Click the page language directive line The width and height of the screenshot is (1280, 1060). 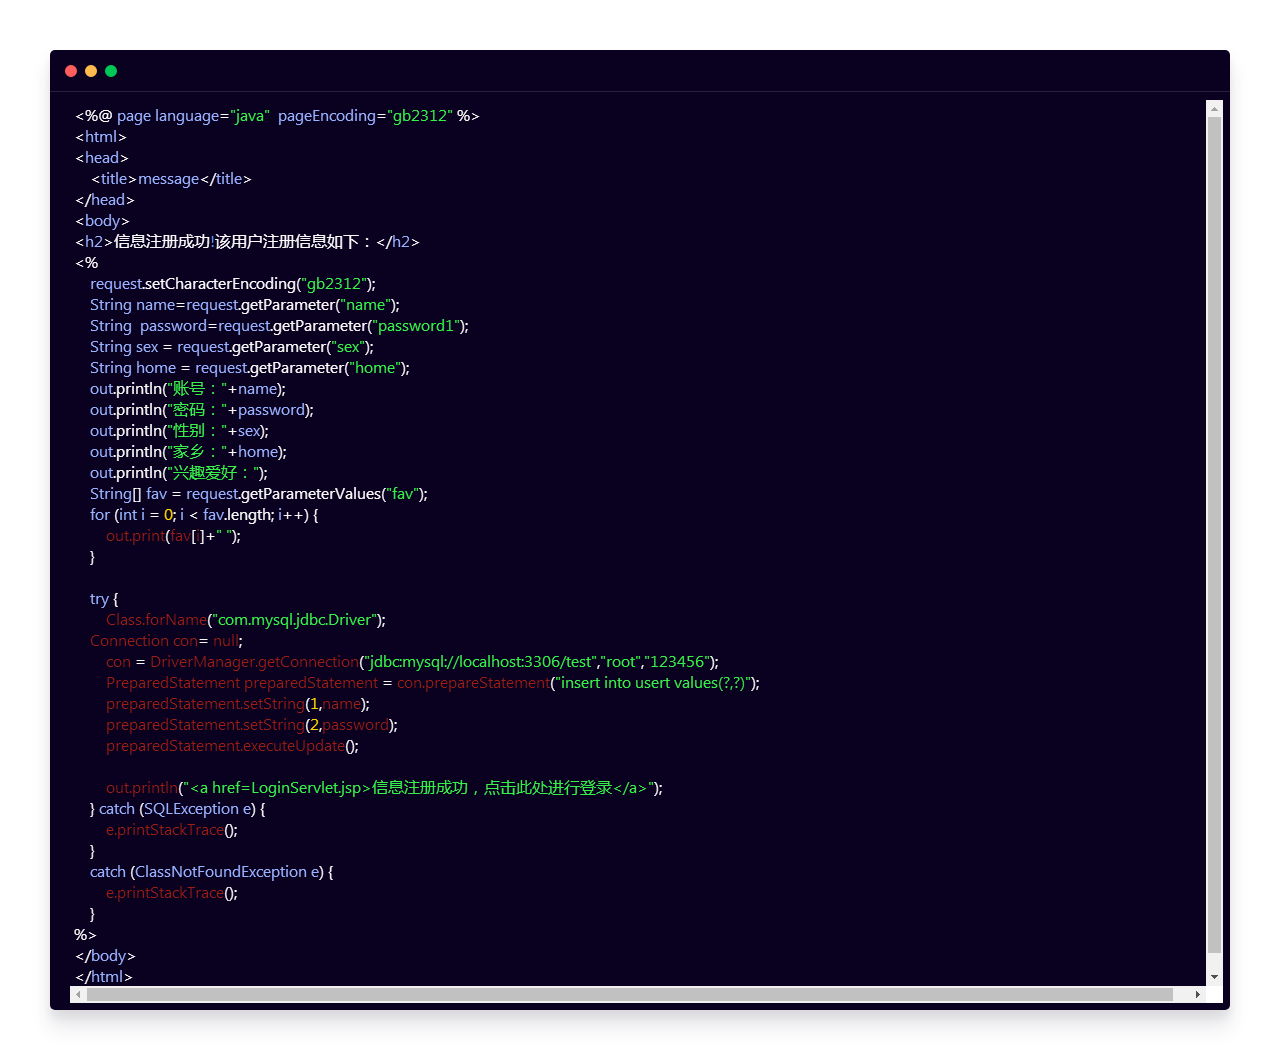pyautogui.click(x=277, y=116)
